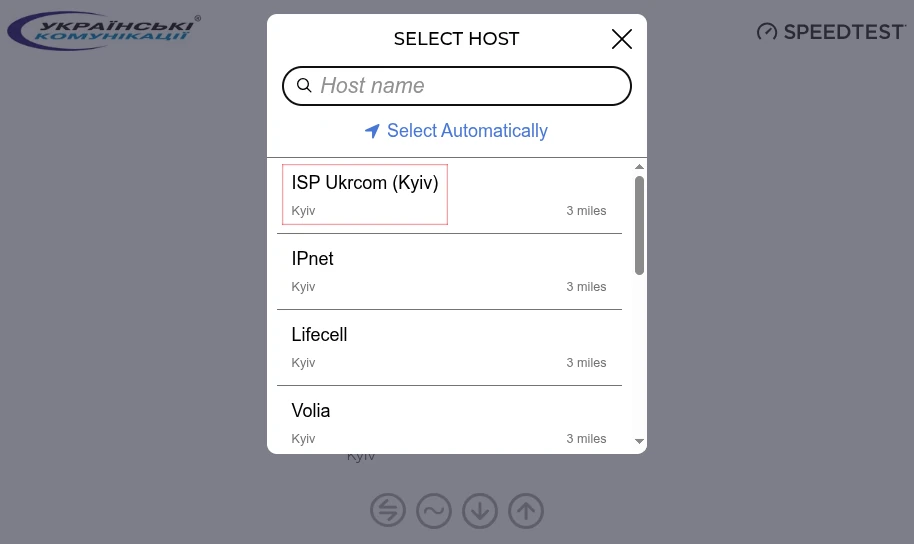
Task: Click the ping (two-way arrows) icon
Action: tap(388, 510)
